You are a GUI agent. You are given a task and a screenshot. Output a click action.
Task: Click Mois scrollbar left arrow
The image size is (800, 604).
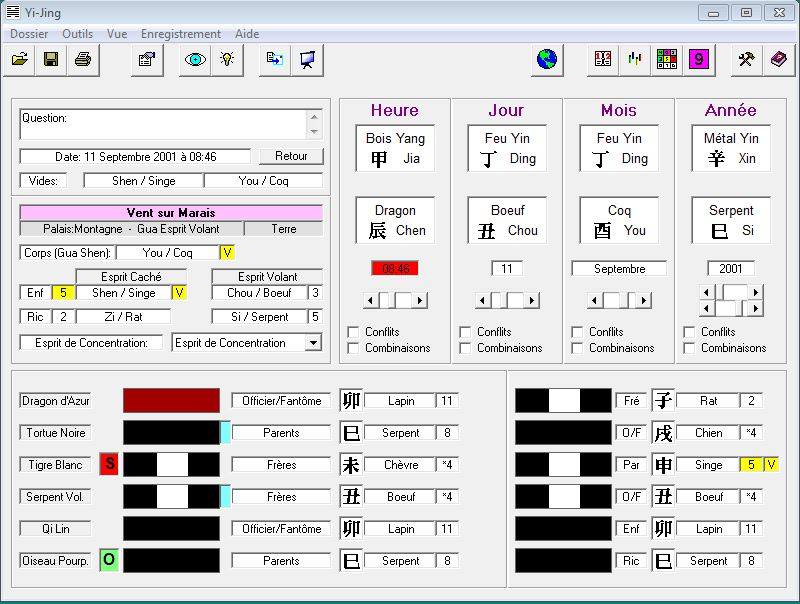594,300
